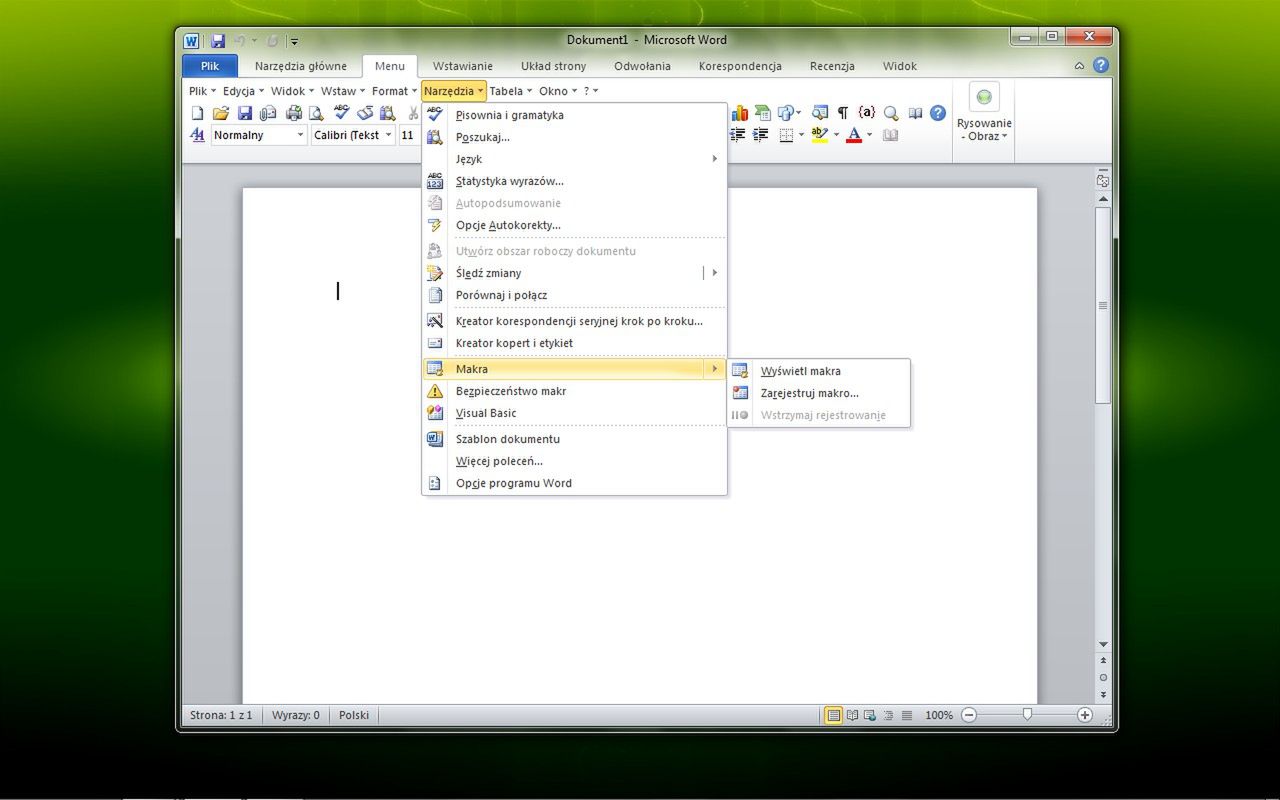Click the text highlight color icon
The image size is (1280, 800).
(x=819, y=135)
